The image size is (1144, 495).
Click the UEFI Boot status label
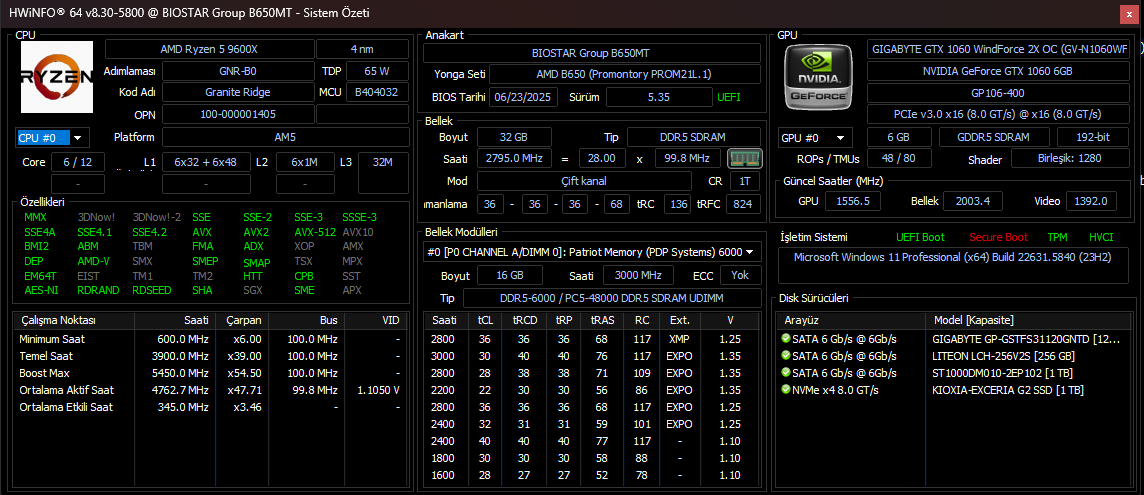click(920, 237)
